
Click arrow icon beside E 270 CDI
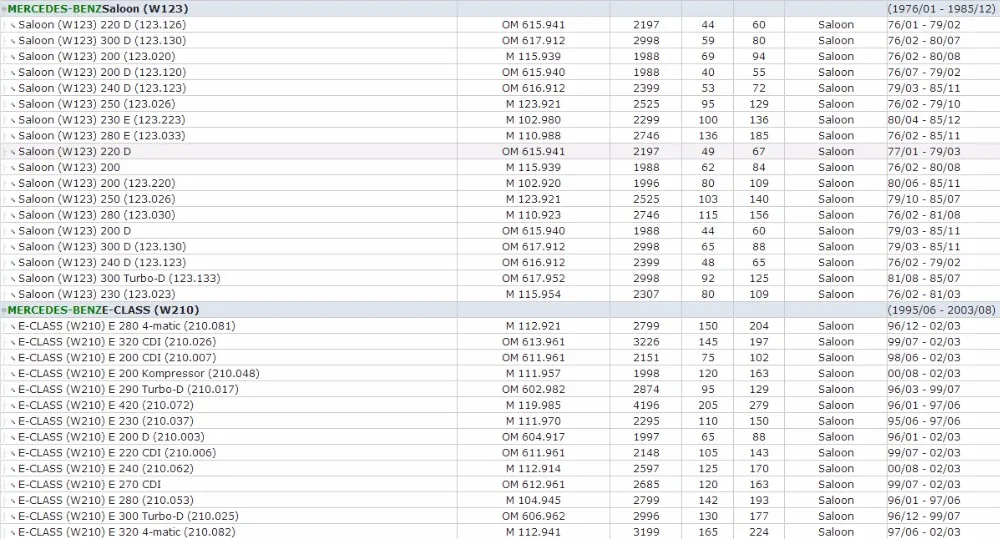coord(13,486)
